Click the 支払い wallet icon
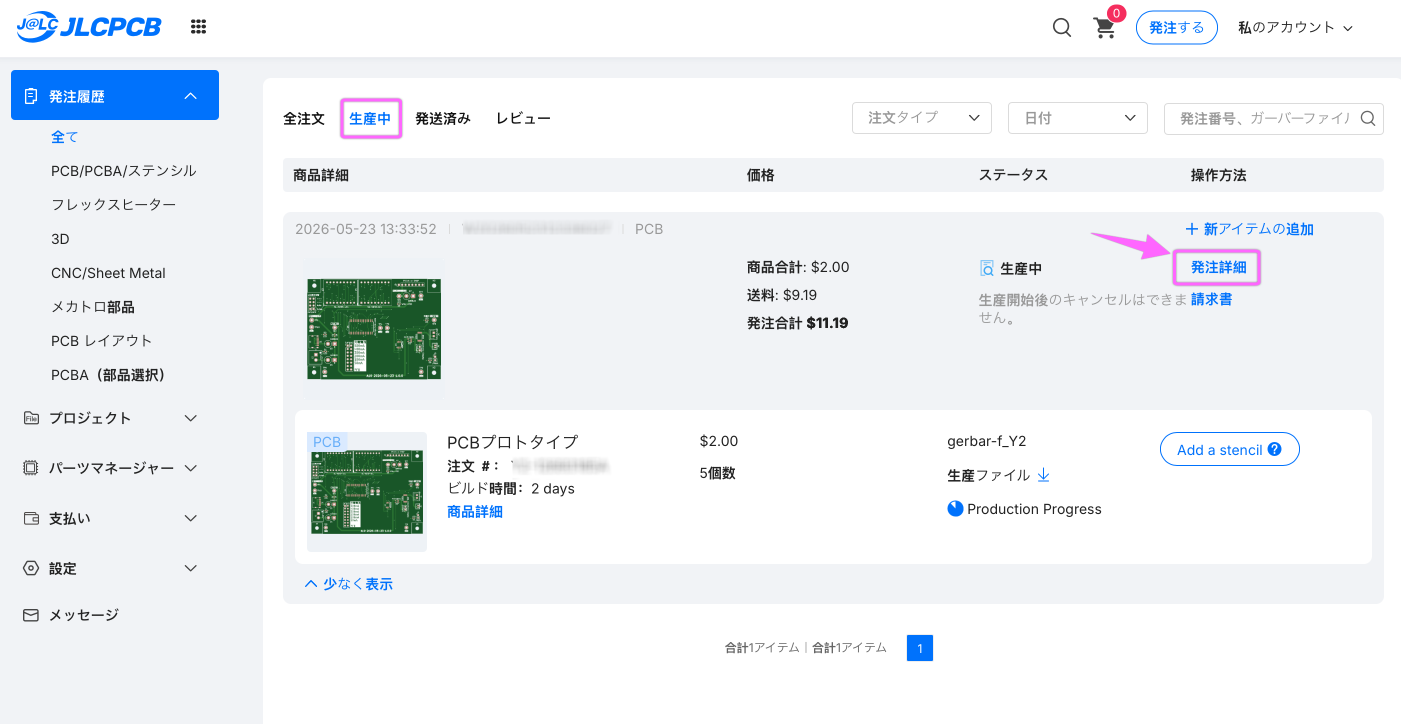This screenshot has width=1401, height=724. pos(31,518)
